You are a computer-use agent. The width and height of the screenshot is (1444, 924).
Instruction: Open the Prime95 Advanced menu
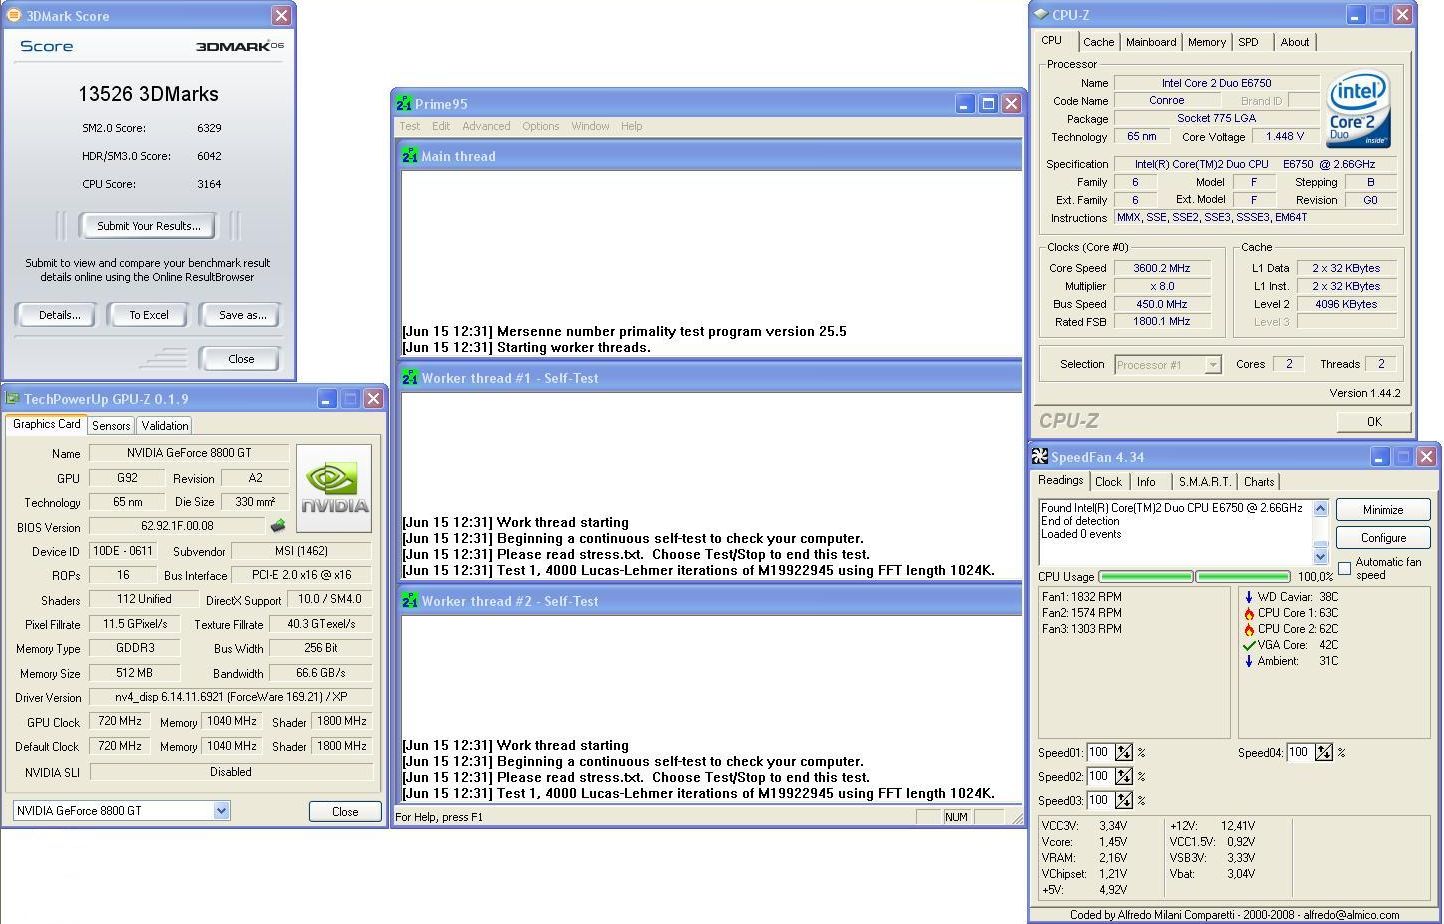click(x=486, y=126)
